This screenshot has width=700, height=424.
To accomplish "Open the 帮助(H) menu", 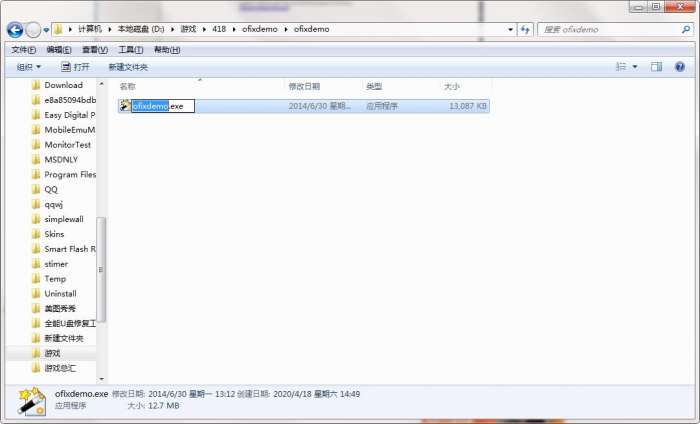I will click(167, 50).
